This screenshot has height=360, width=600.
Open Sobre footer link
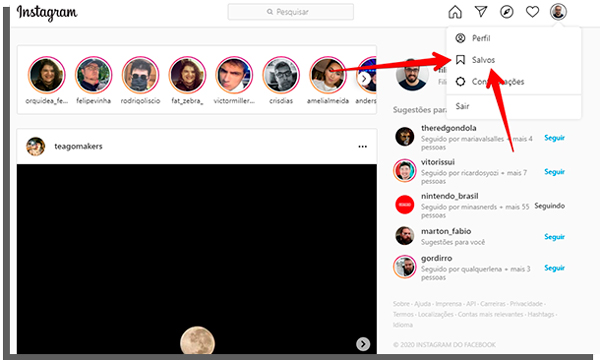tap(401, 304)
